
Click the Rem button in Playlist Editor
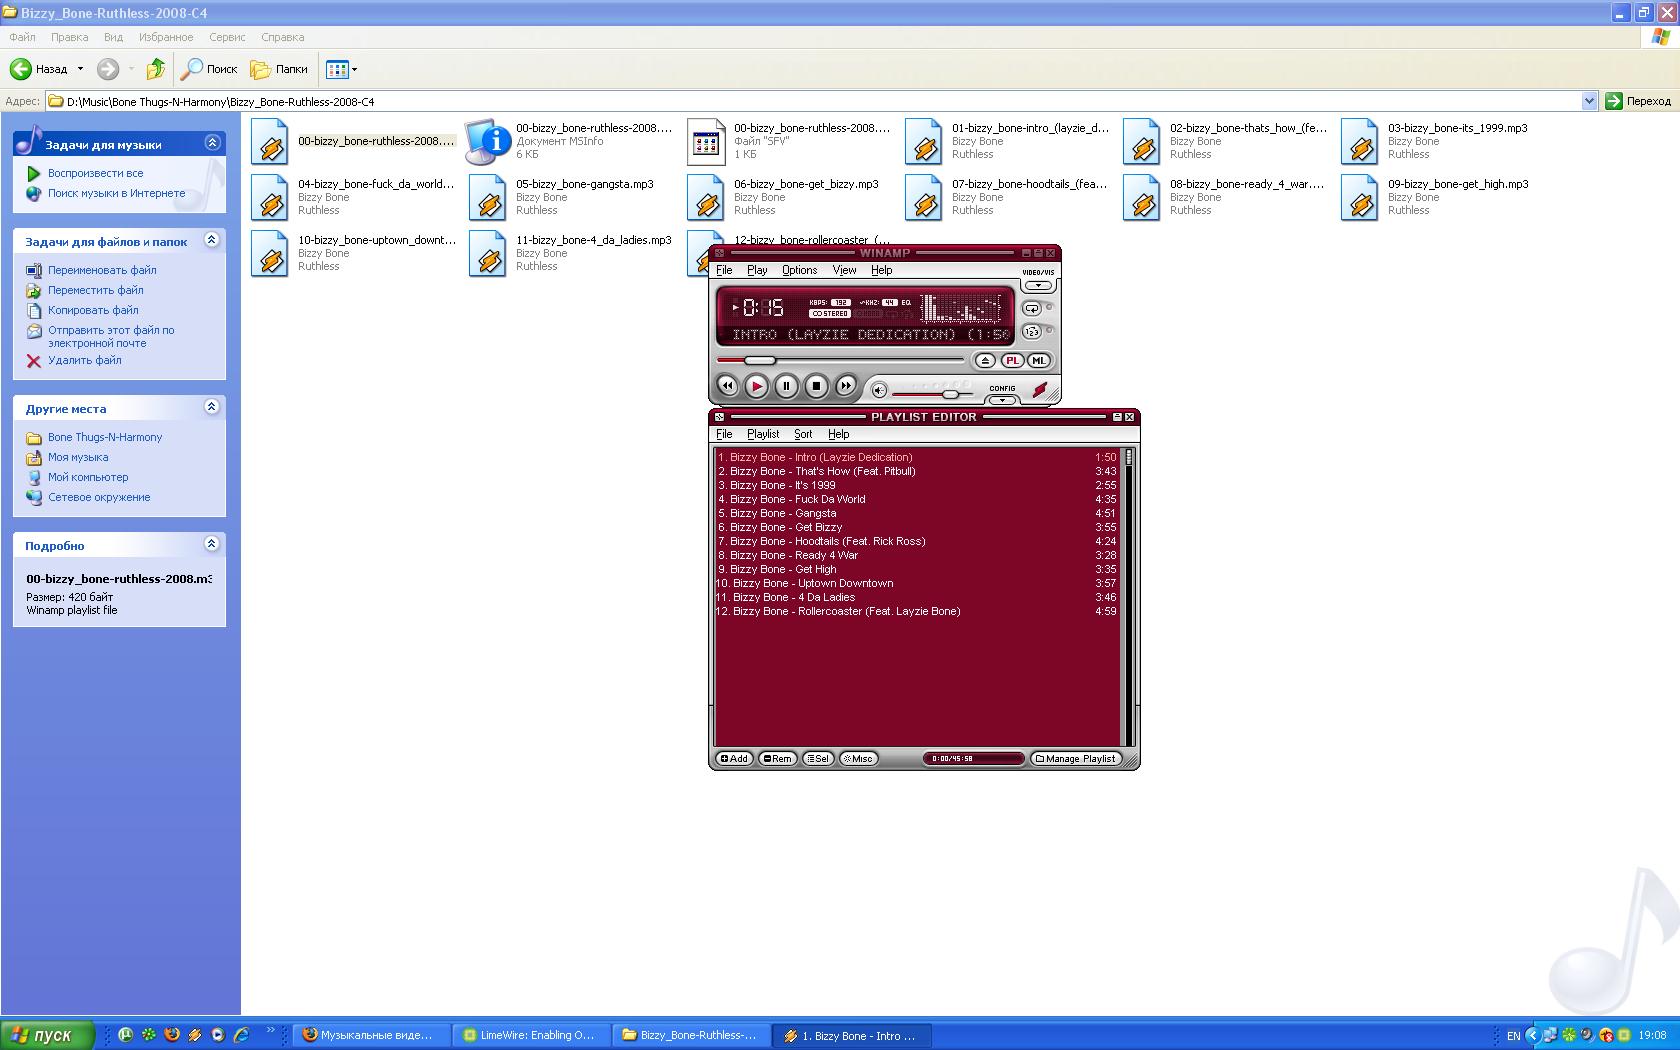tap(777, 759)
